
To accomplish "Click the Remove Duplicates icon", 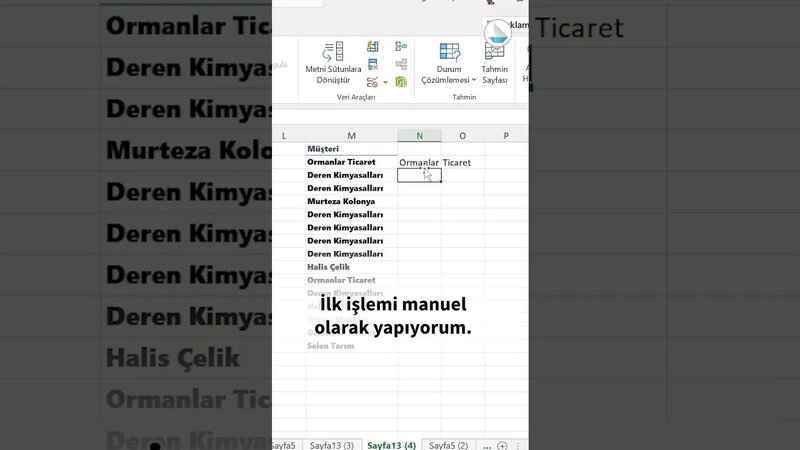I will (373, 64).
